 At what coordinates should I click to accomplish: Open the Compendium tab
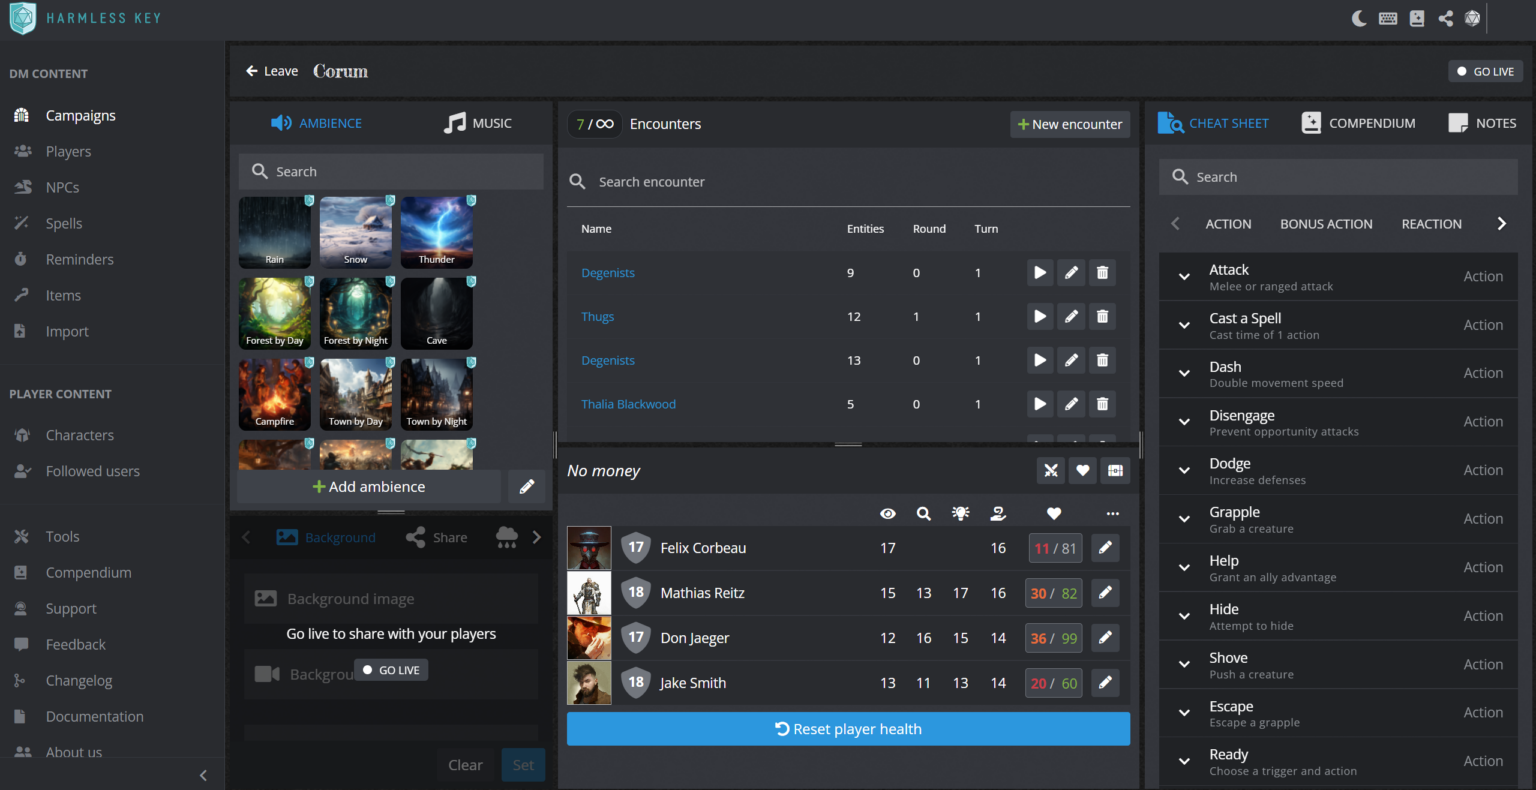1358,123
